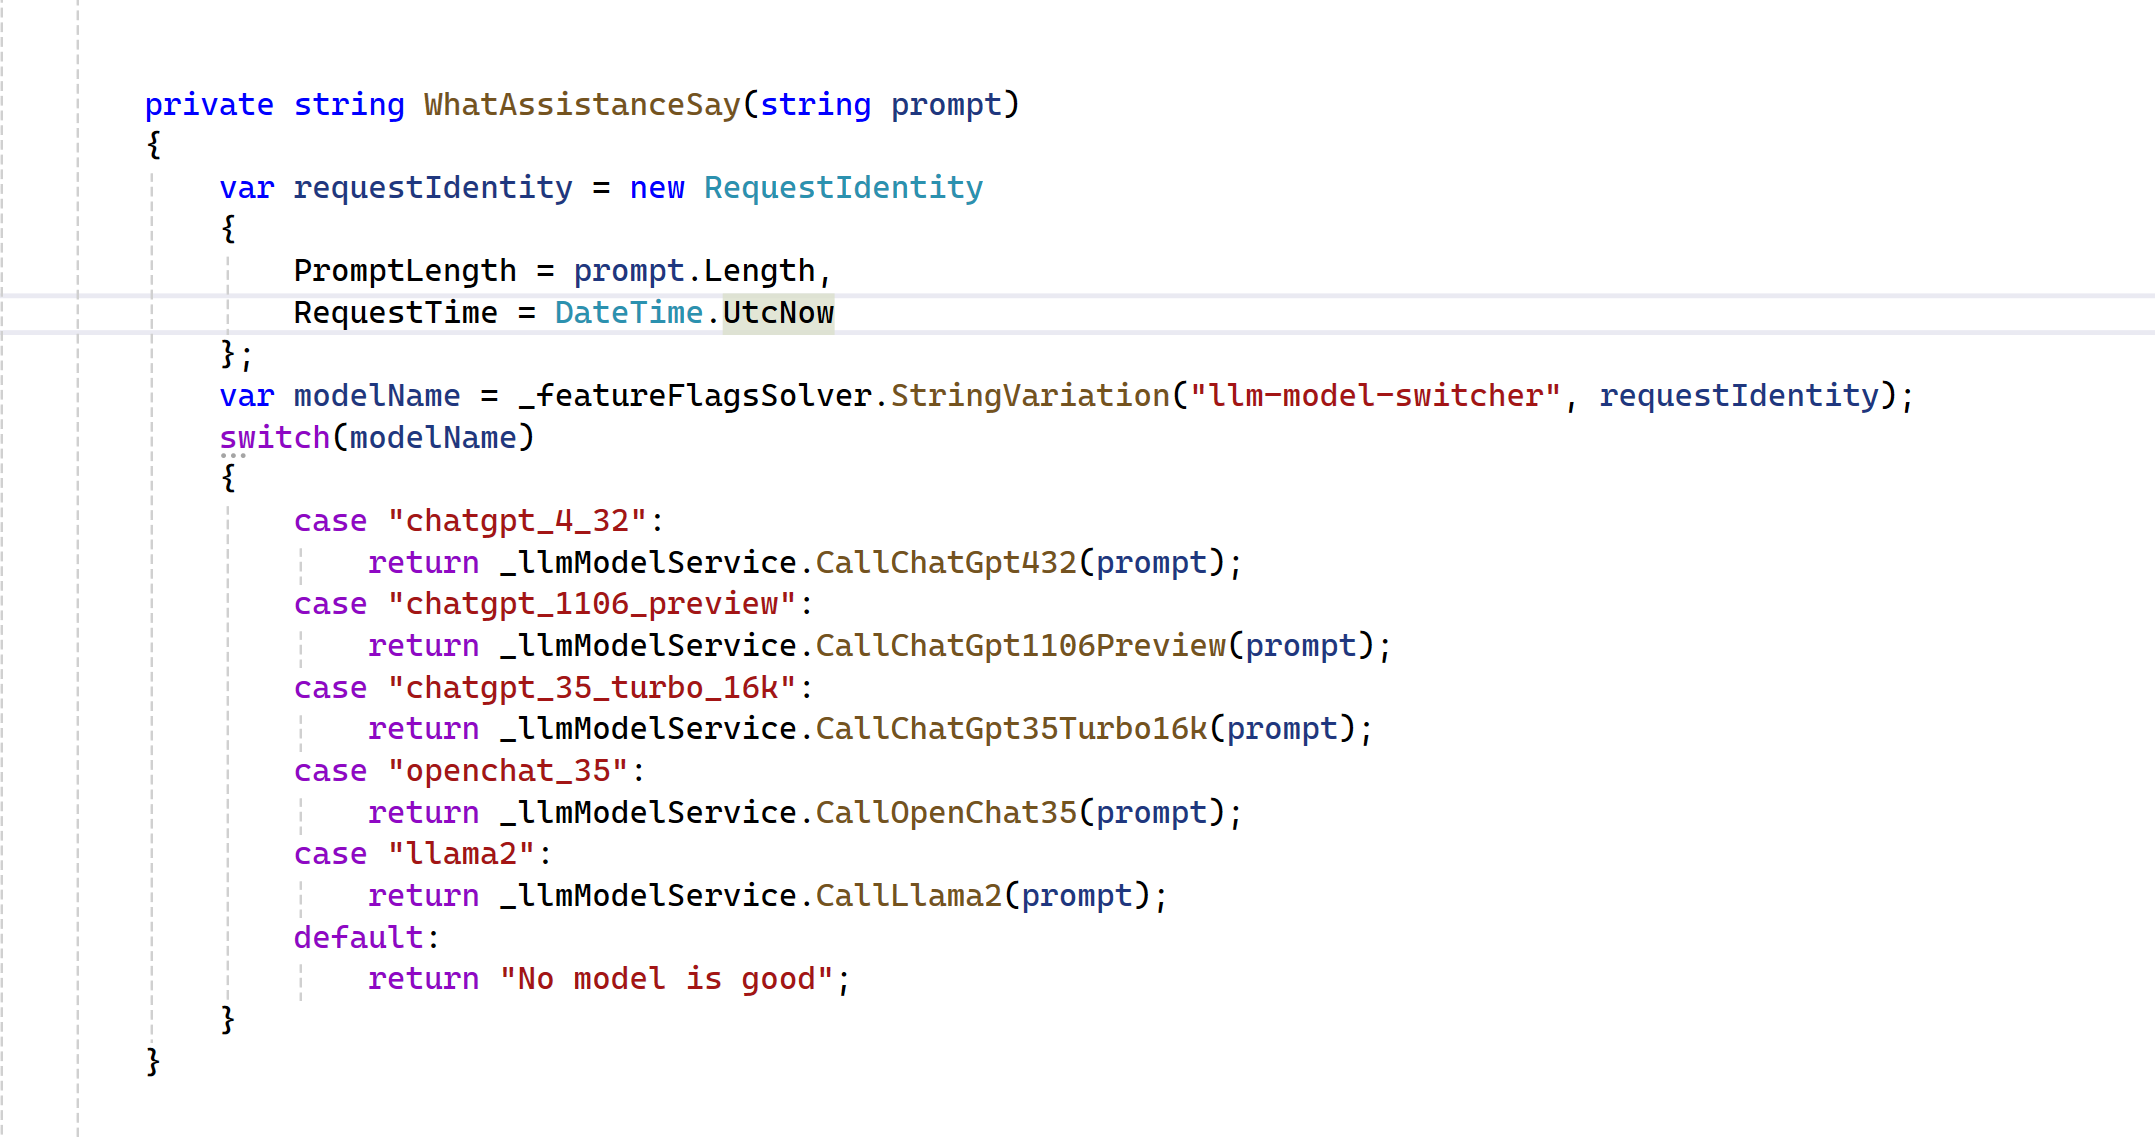2155x1137 pixels.
Task: Click the WhatAssistanceSay method name
Action: pos(582,105)
